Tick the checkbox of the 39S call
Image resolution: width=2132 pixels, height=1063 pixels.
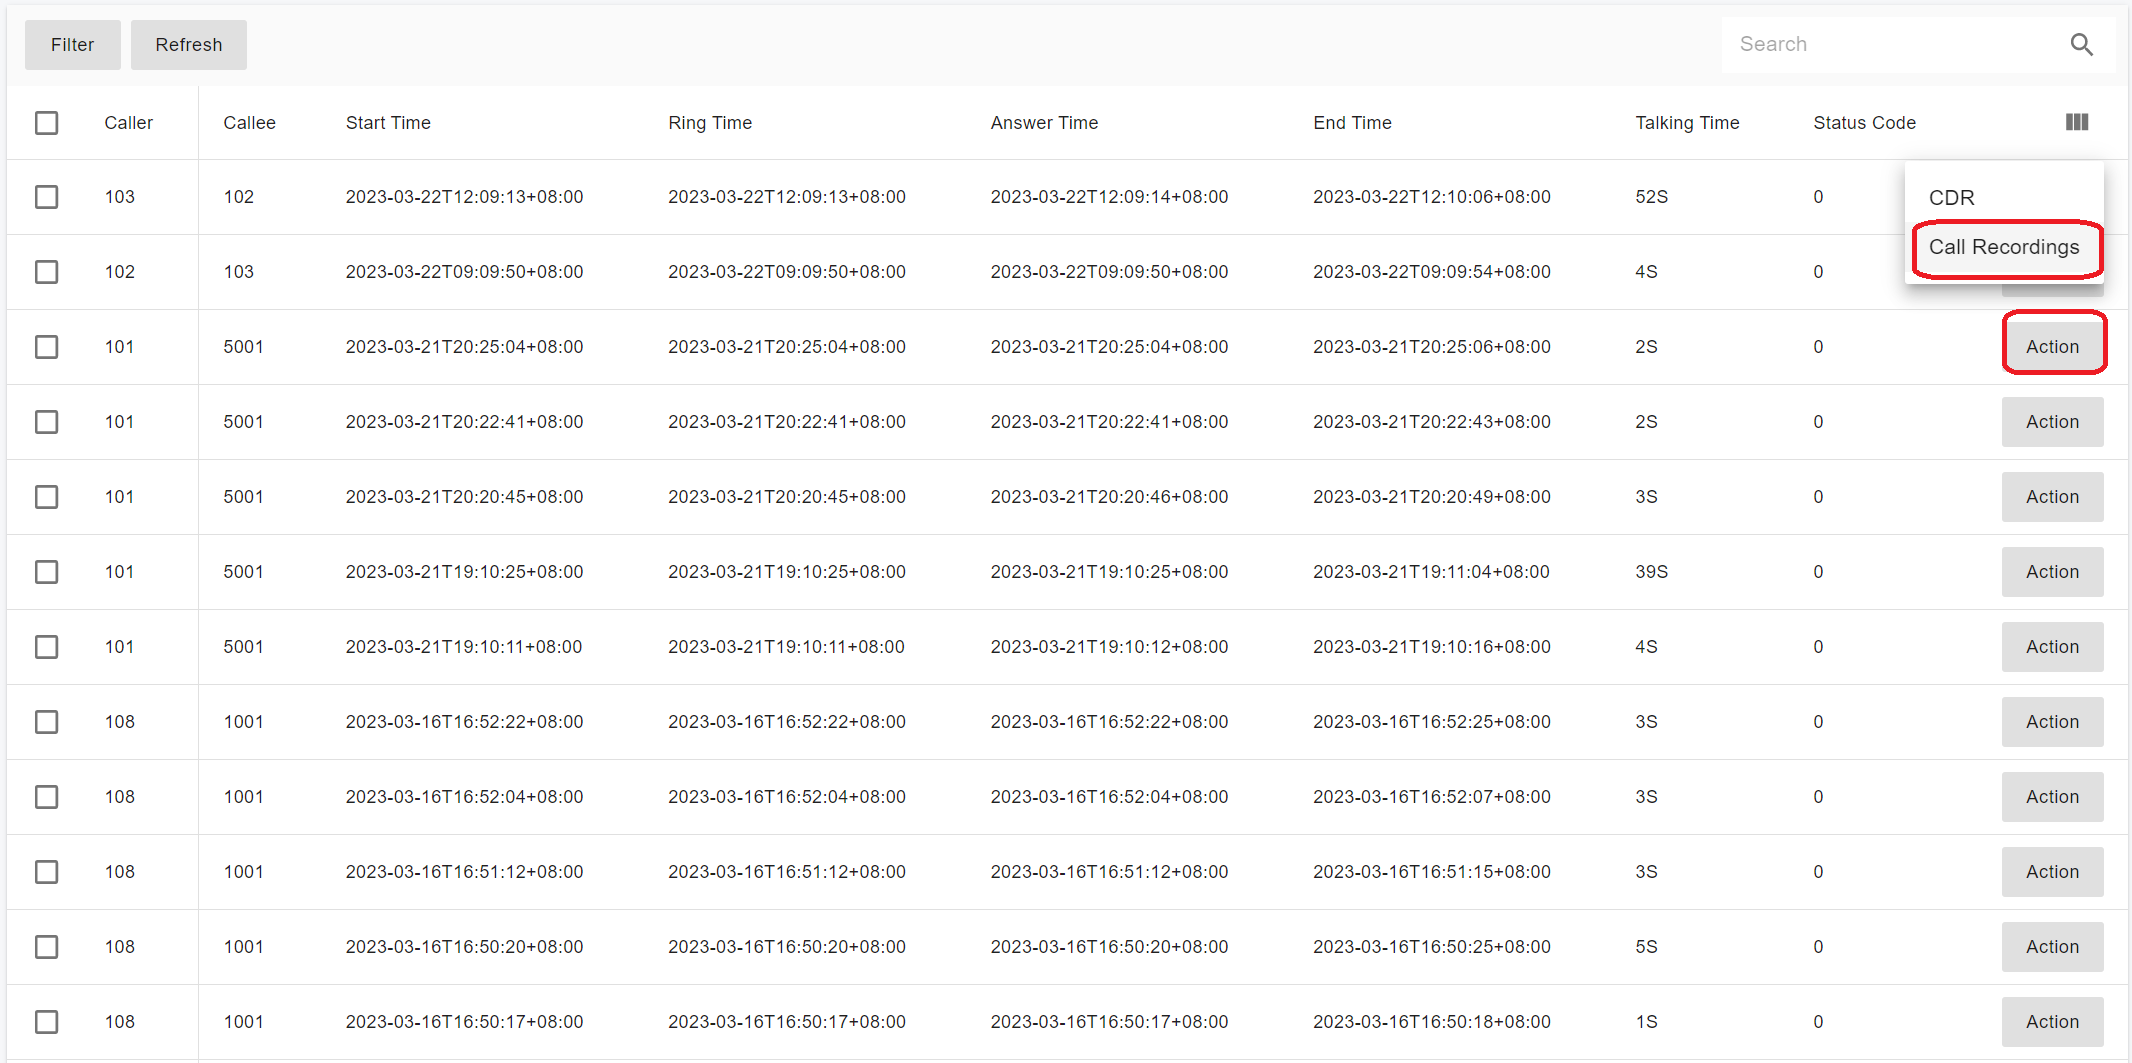point(47,572)
